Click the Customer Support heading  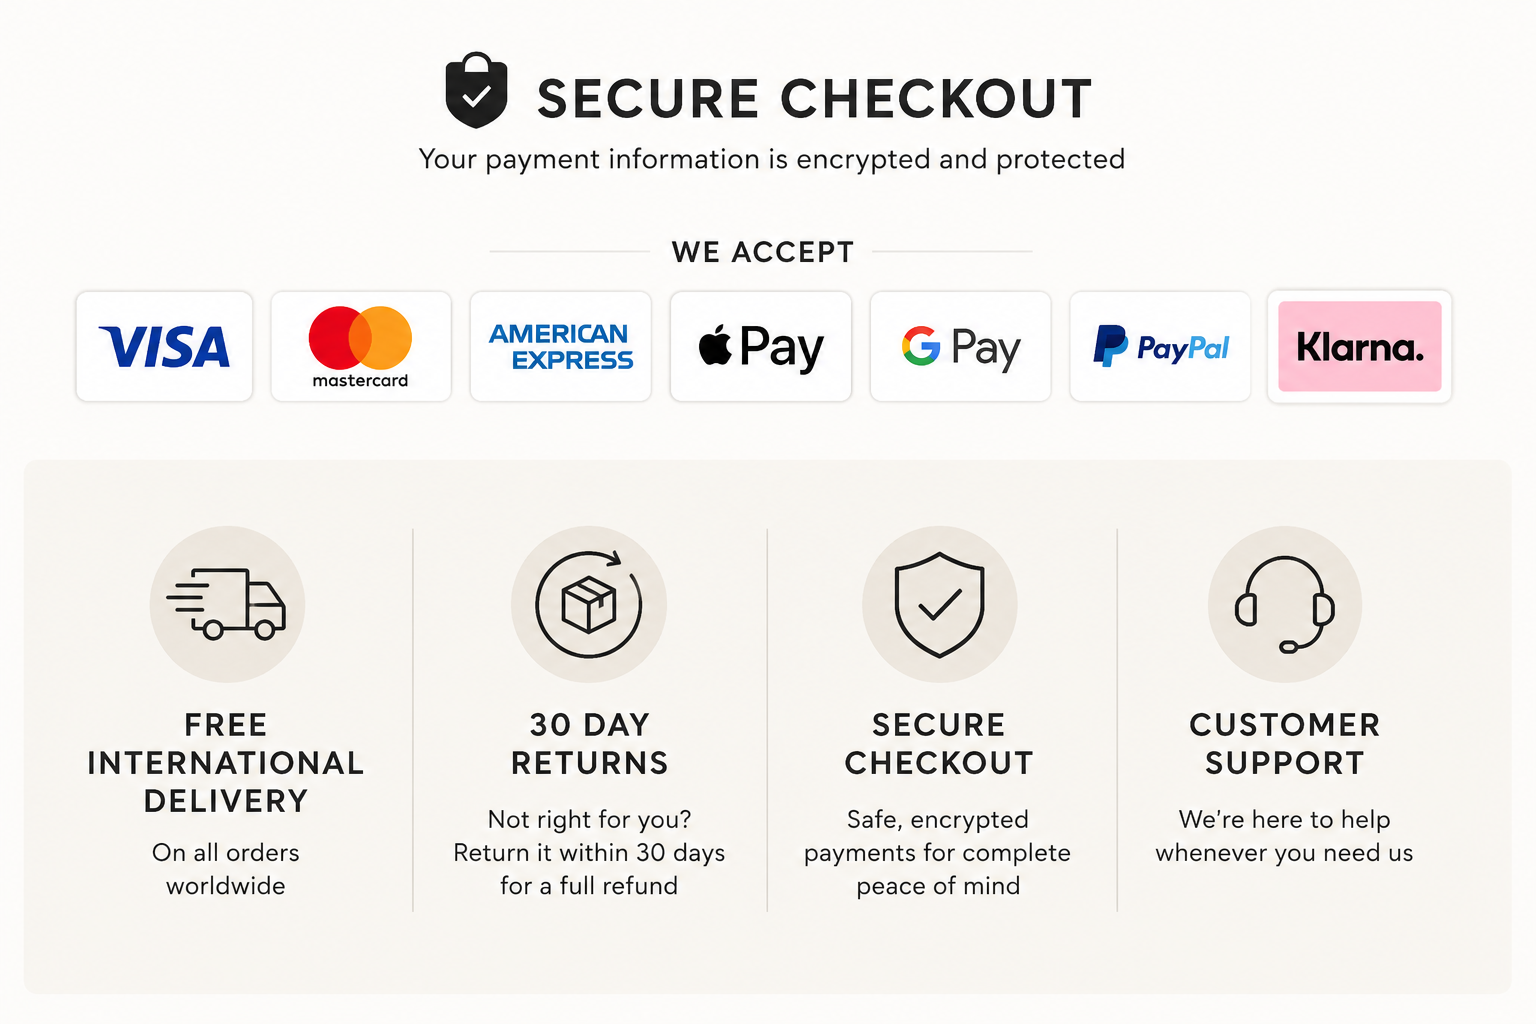[1285, 744]
